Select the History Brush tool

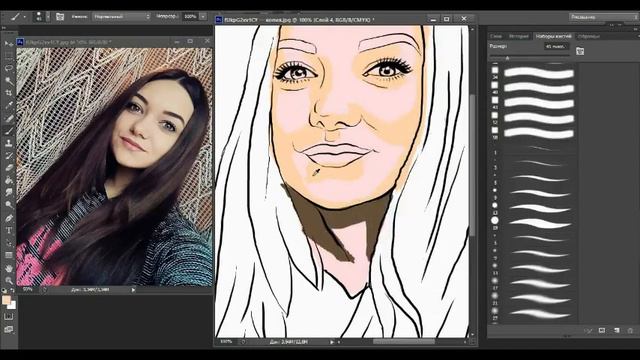(x=9, y=156)
